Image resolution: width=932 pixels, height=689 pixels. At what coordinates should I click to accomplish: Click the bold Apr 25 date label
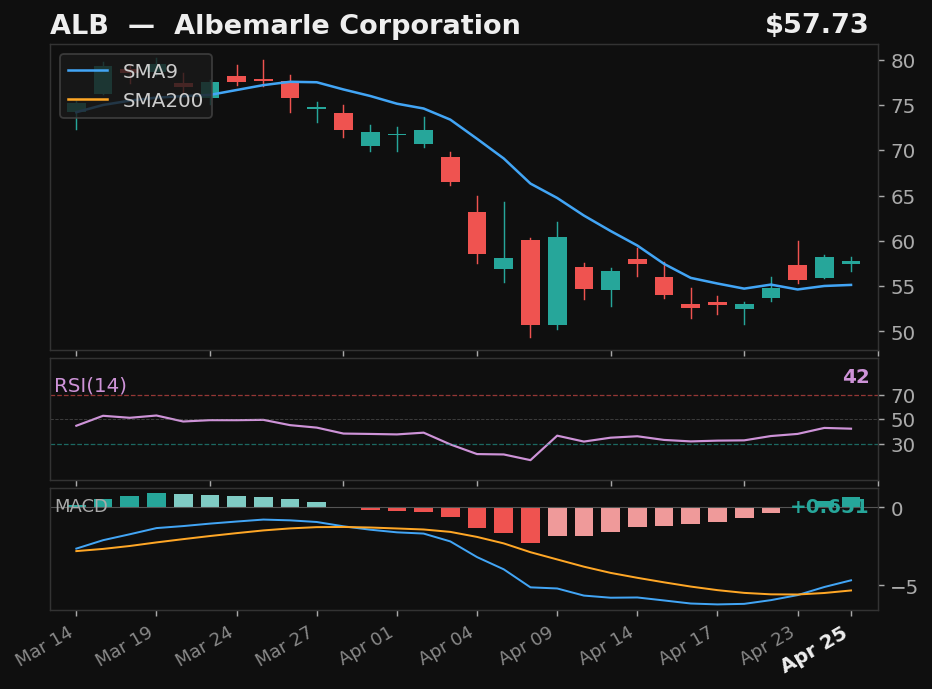pyautogui.click(x=816, y=649)
